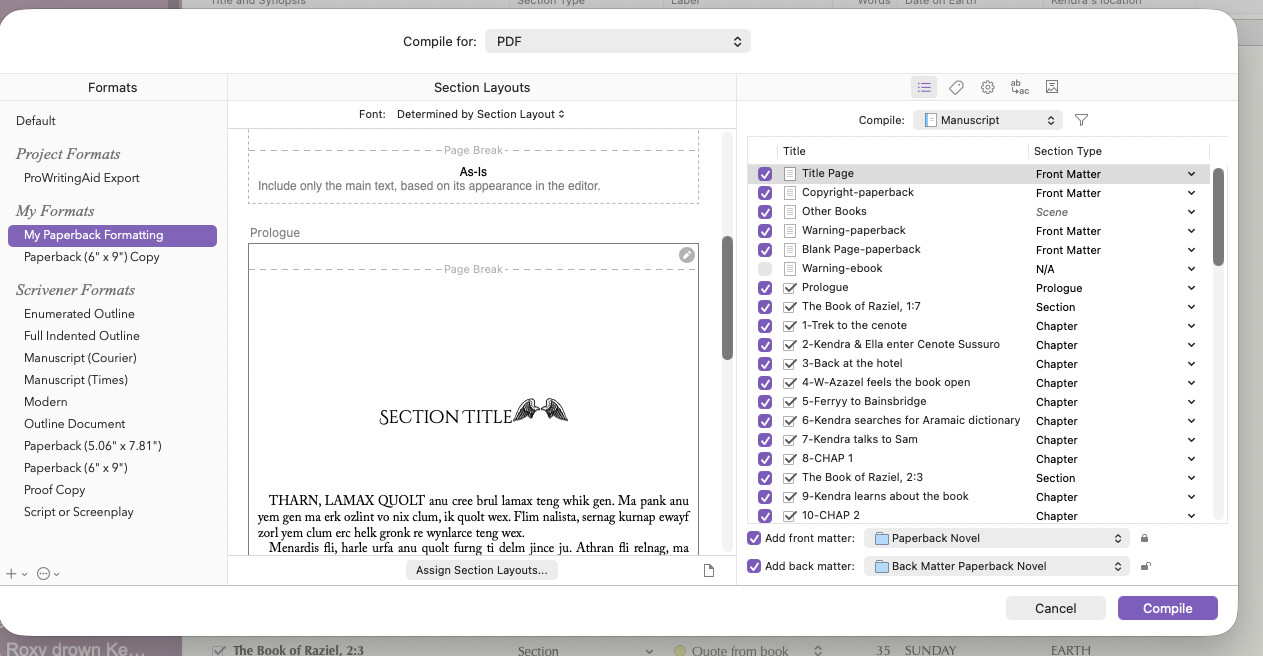The height and width of the screenshot is (656, 1263).
Task: Open the Paperback Novel front matter dropdown
Action: click(x=996, y=538)
